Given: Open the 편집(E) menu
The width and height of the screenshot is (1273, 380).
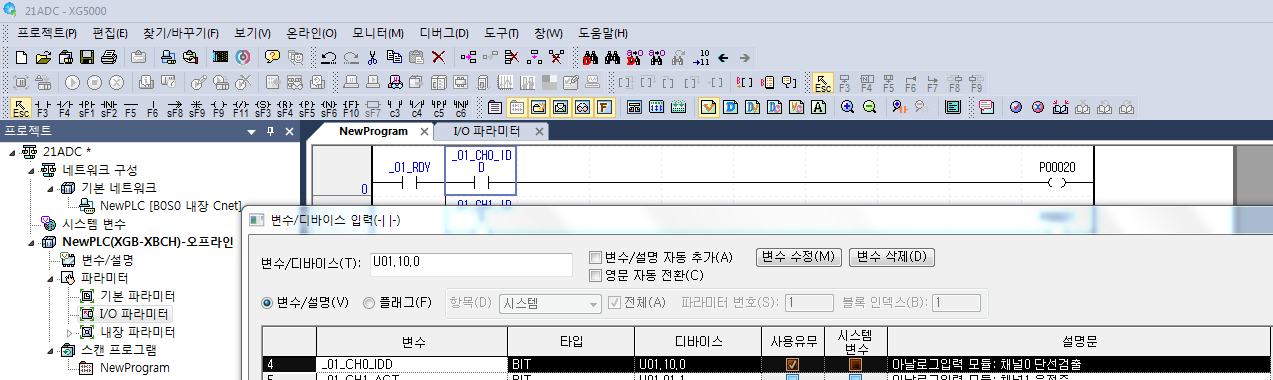Looking at the screenshot, I should [111, 33].
